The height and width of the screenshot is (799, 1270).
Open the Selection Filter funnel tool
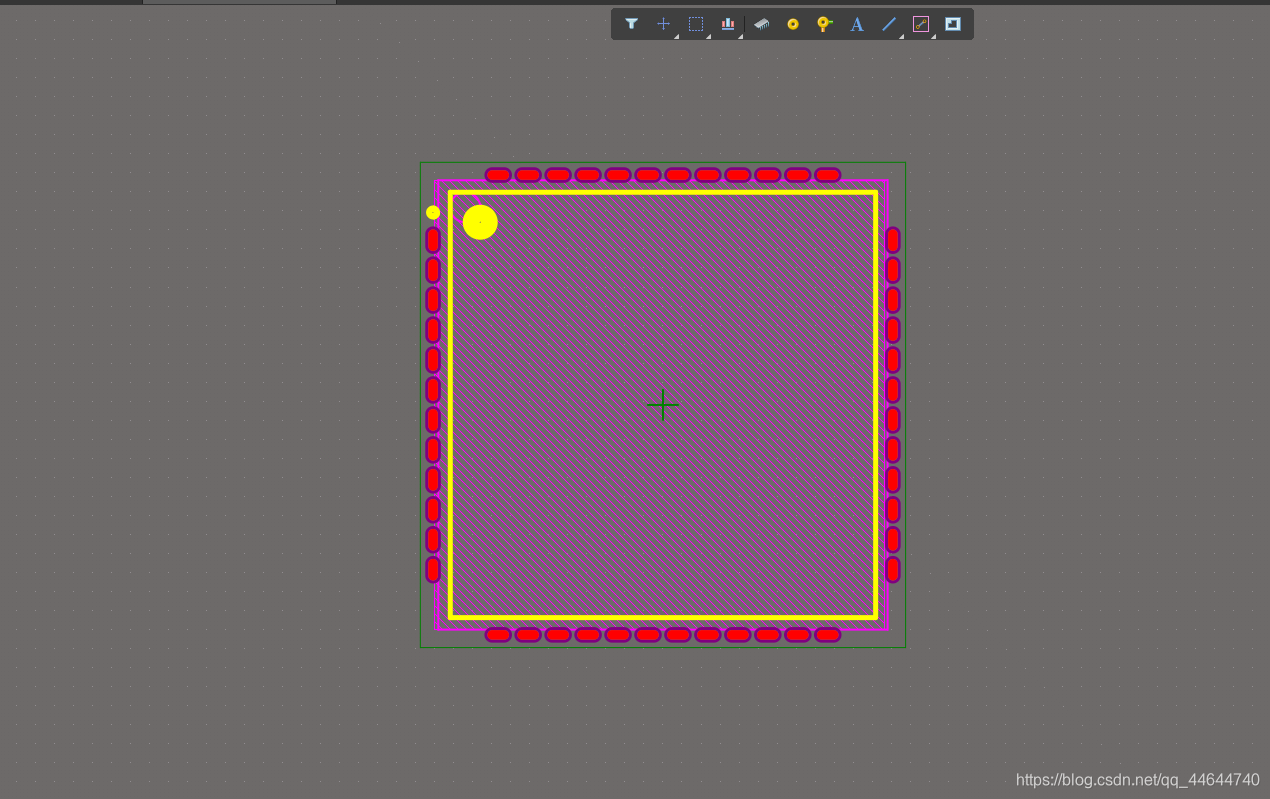click(631, 24)
